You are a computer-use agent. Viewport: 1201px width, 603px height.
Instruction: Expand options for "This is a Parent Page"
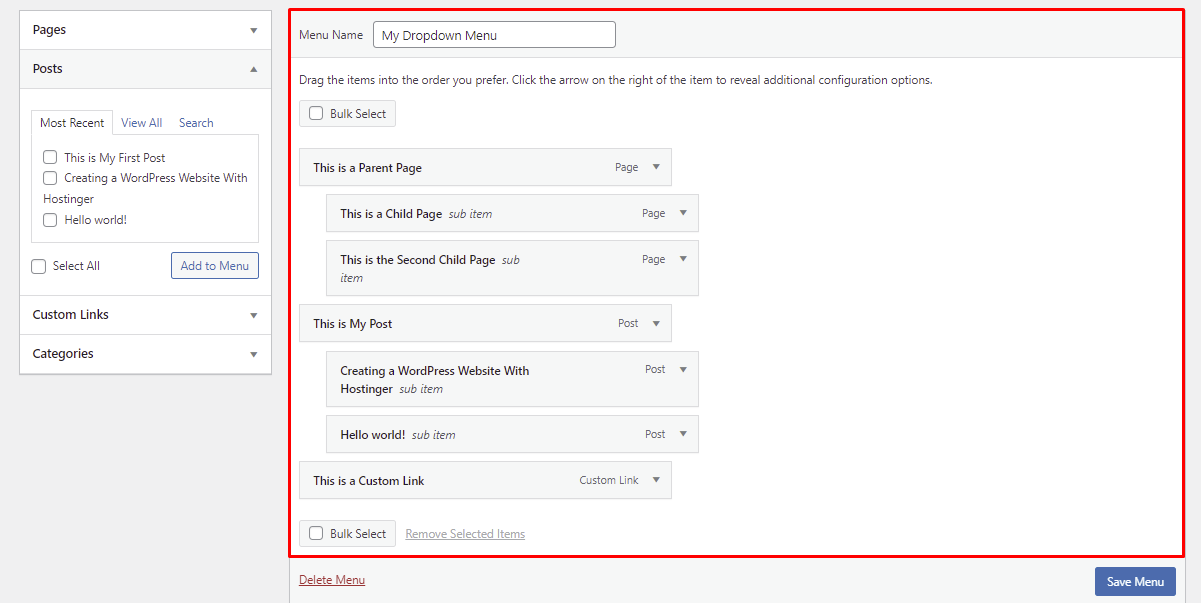(x=657, y=167)
